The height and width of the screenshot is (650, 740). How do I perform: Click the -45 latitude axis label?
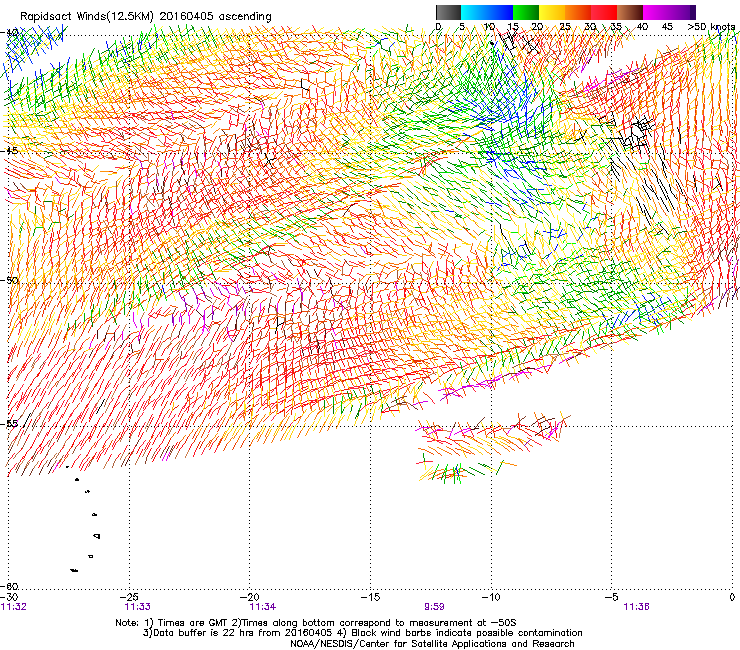pyautogui.click(x=9, y=151)
